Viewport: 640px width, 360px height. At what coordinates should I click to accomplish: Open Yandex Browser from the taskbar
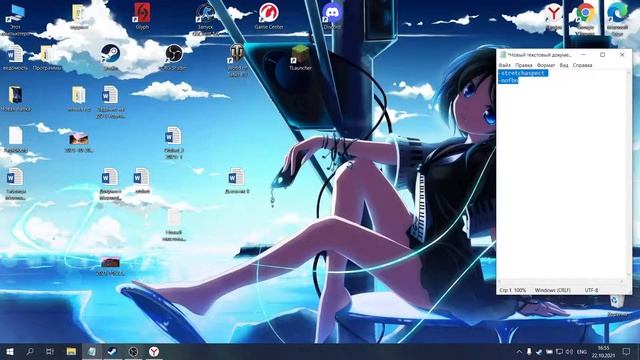(x=153, y=351)
